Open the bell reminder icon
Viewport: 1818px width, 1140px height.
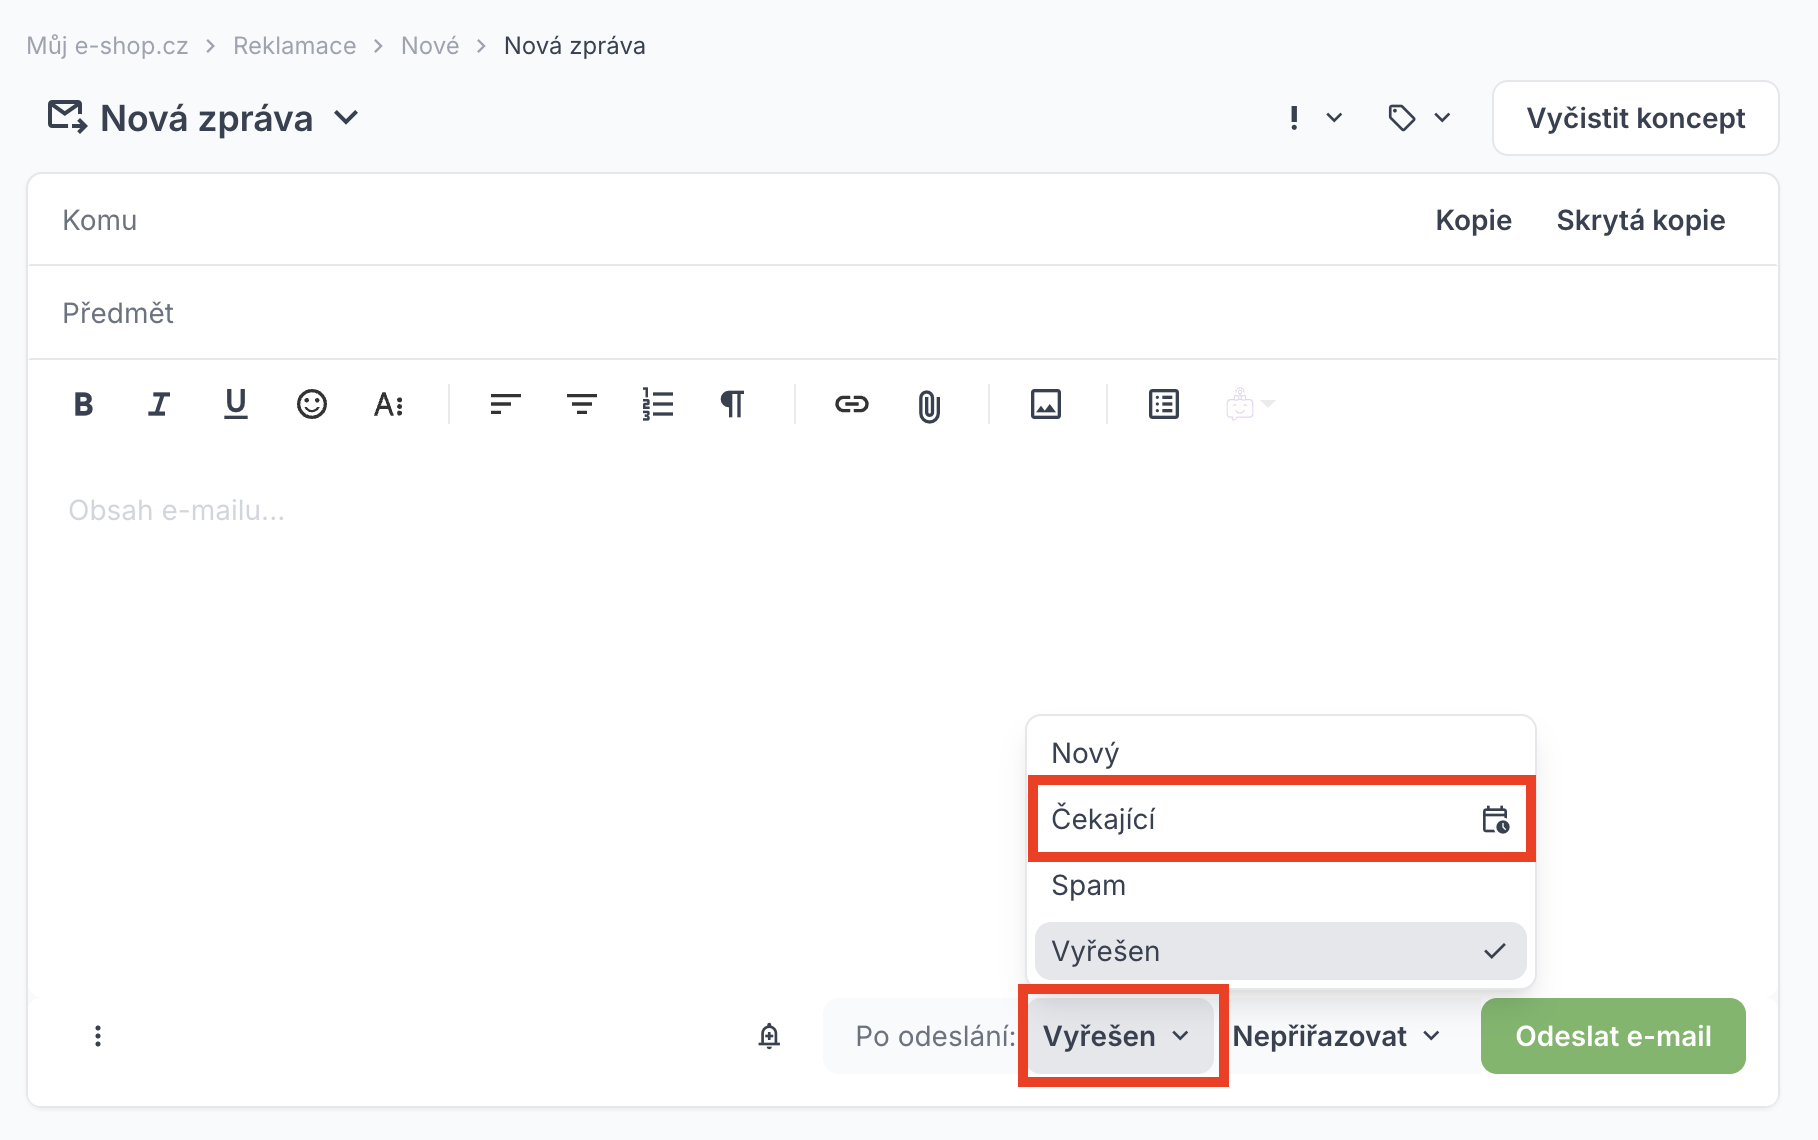coord(769,1036)
